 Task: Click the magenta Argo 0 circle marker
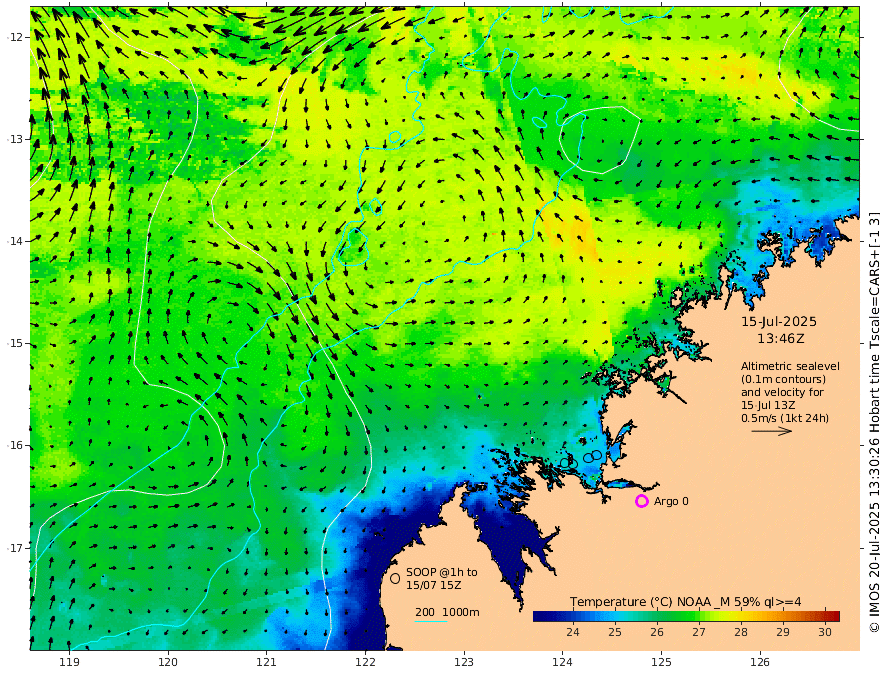[641, 501]
